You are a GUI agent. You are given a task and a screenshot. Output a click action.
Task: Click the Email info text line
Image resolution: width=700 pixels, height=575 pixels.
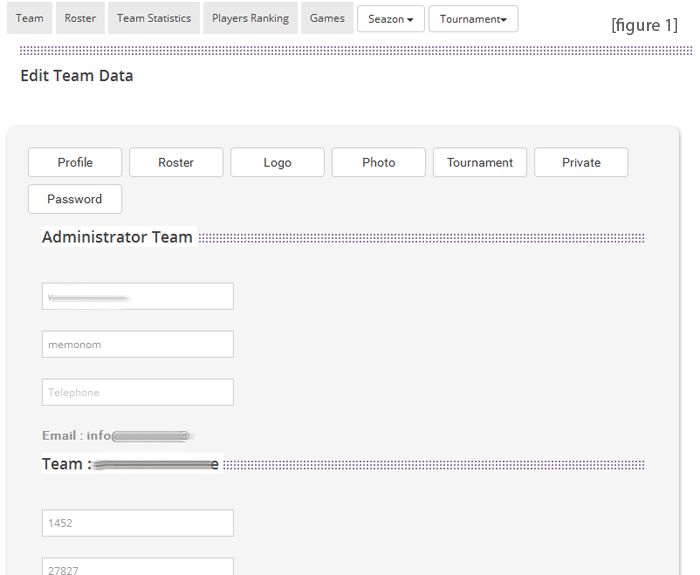(116, 436)
